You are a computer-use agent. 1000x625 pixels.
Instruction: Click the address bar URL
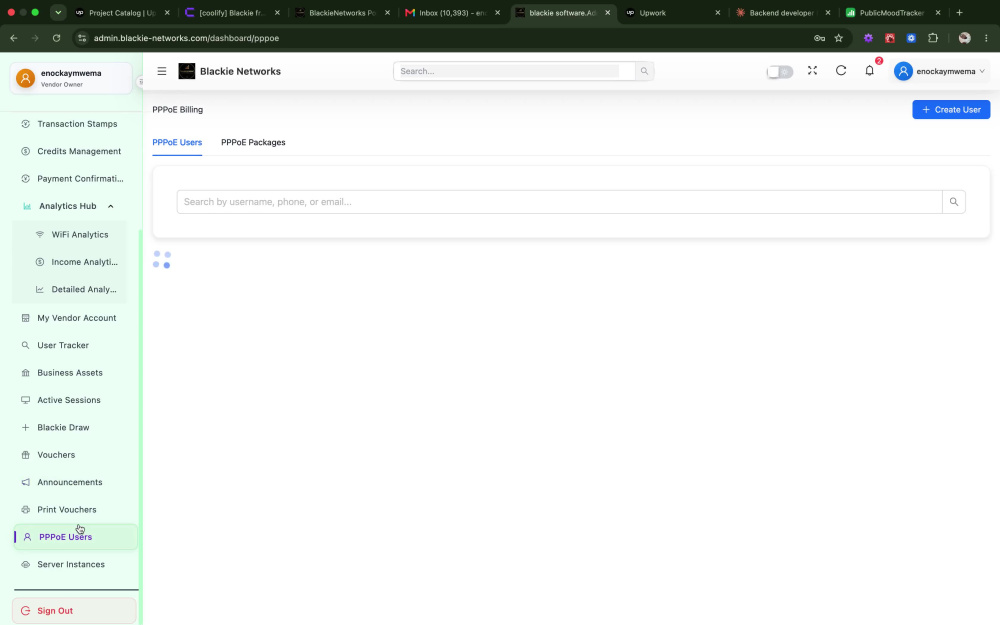(x=186, y=38)
